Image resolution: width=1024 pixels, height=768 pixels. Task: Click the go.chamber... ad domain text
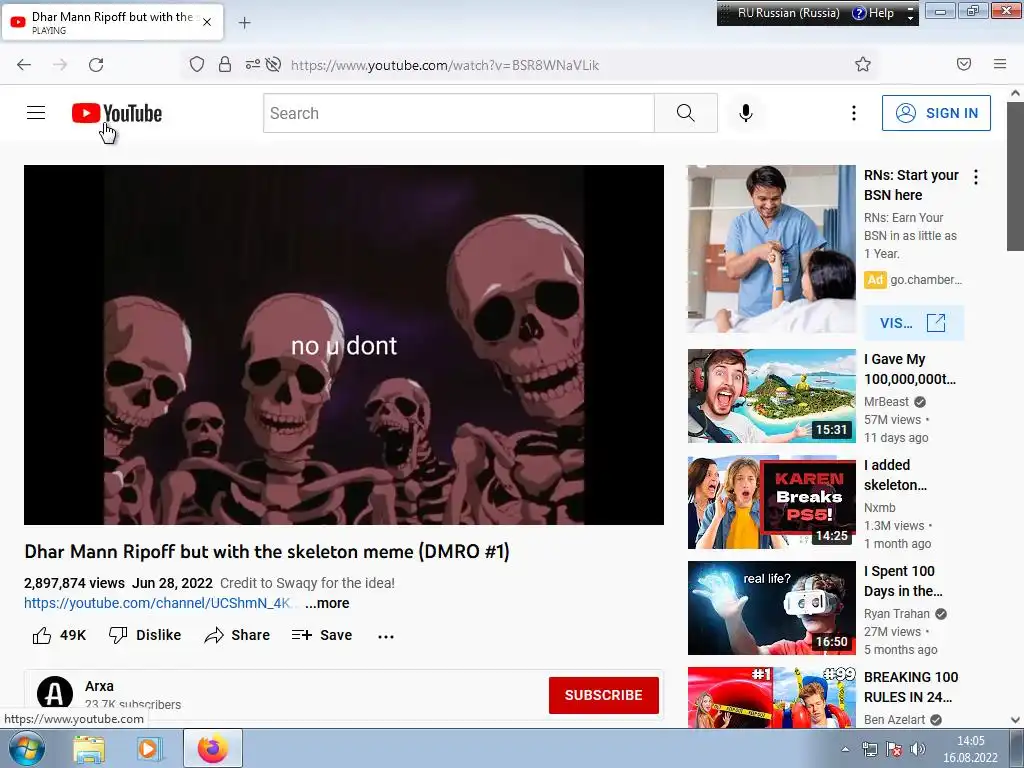coord(926,280)
